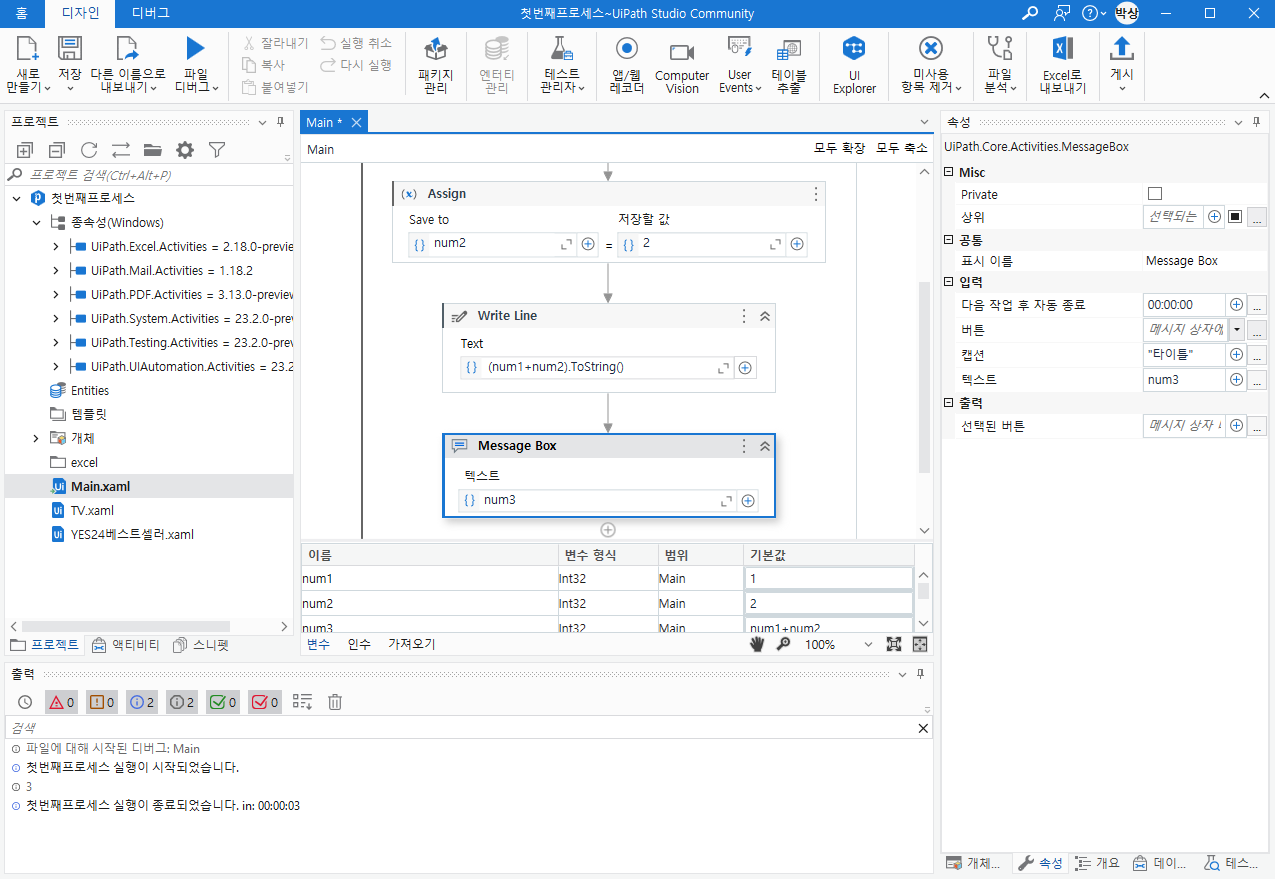
Task: Collapse the Message Box activity
Action: [x=765, y=446]
